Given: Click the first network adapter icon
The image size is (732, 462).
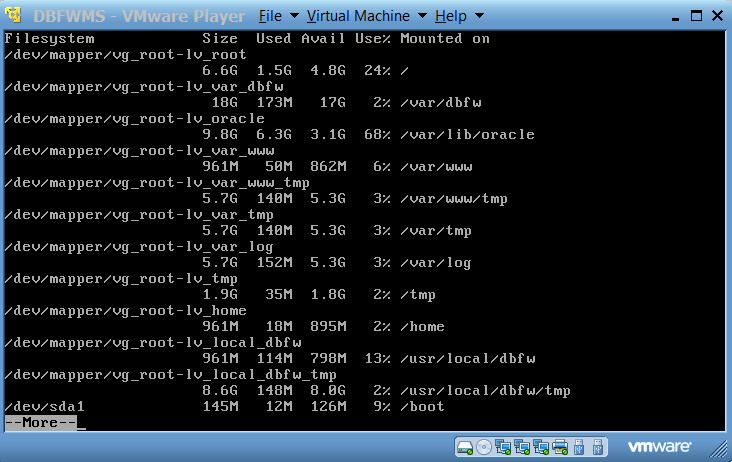Looking at the screenshot, I should (503, 446).
